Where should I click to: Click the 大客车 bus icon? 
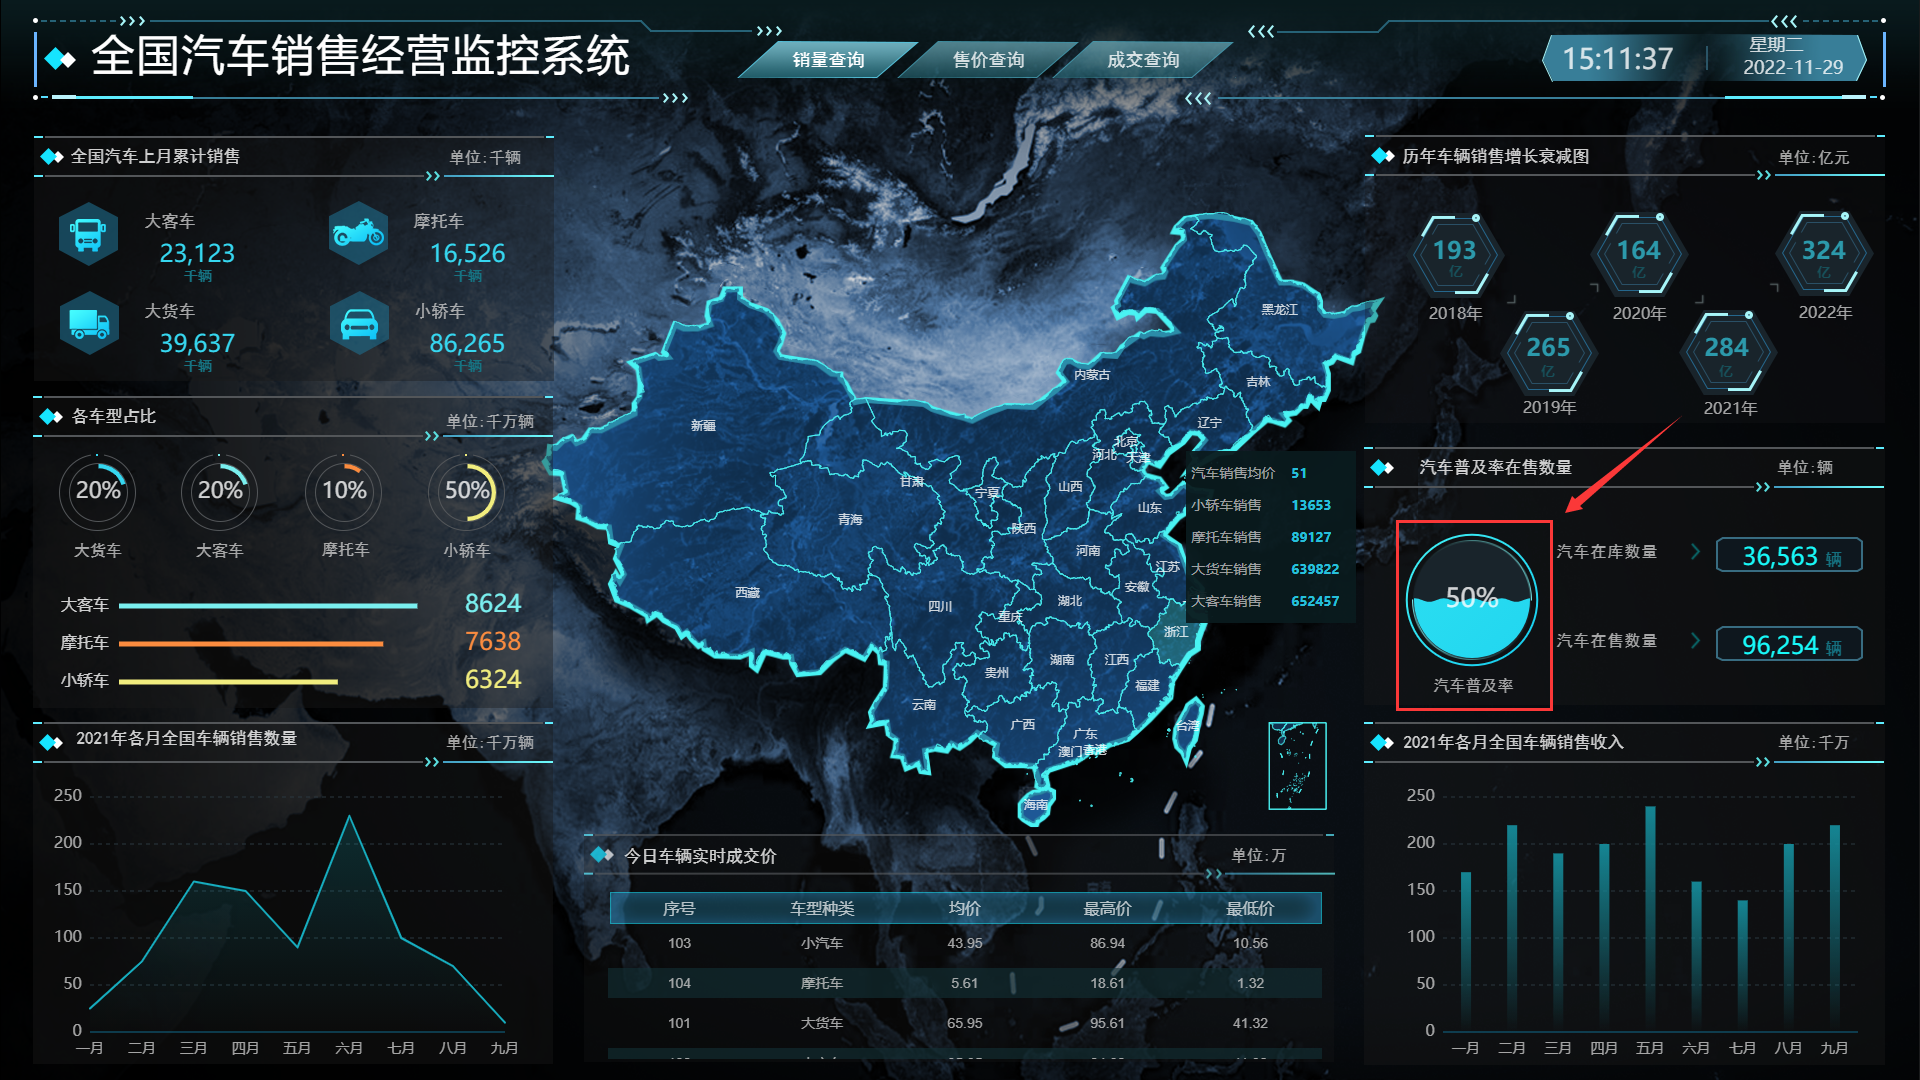88,234
